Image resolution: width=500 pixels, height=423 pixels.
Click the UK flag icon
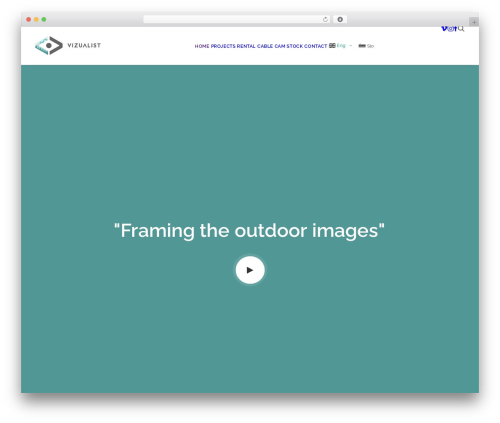click(x=332, y=45)
